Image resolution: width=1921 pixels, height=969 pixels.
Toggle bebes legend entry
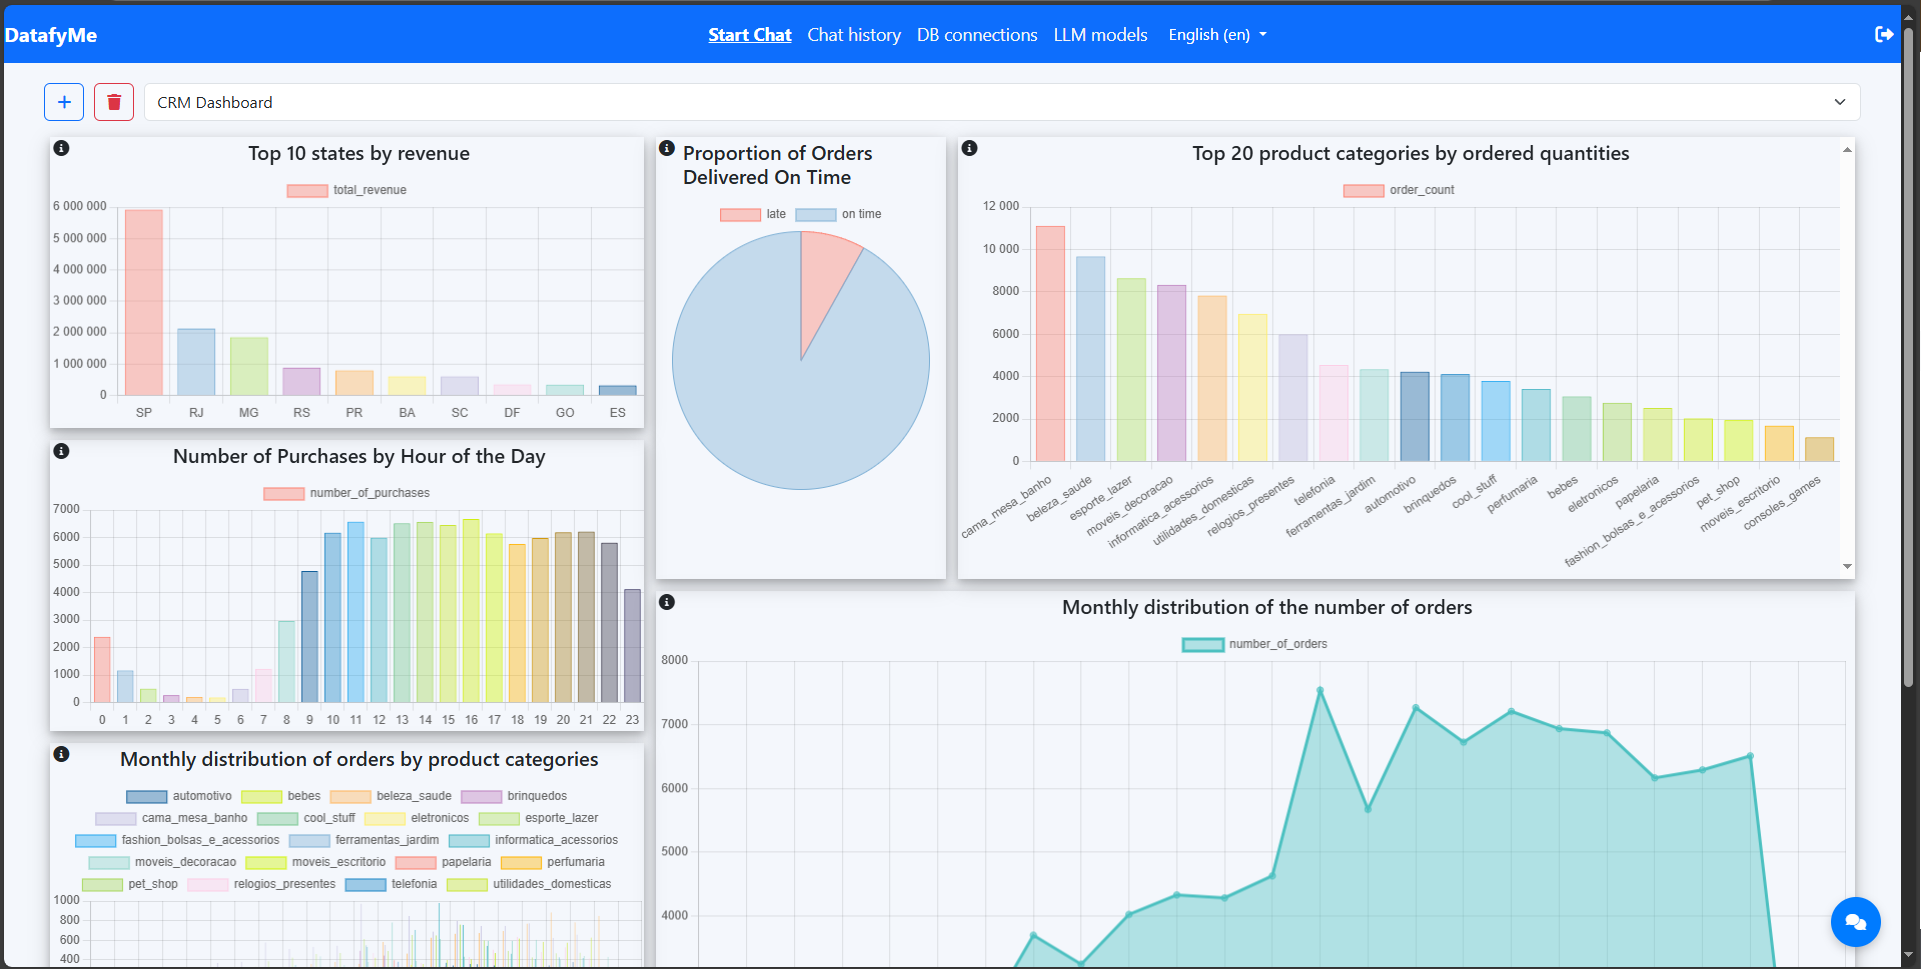[x=281, y=796]
